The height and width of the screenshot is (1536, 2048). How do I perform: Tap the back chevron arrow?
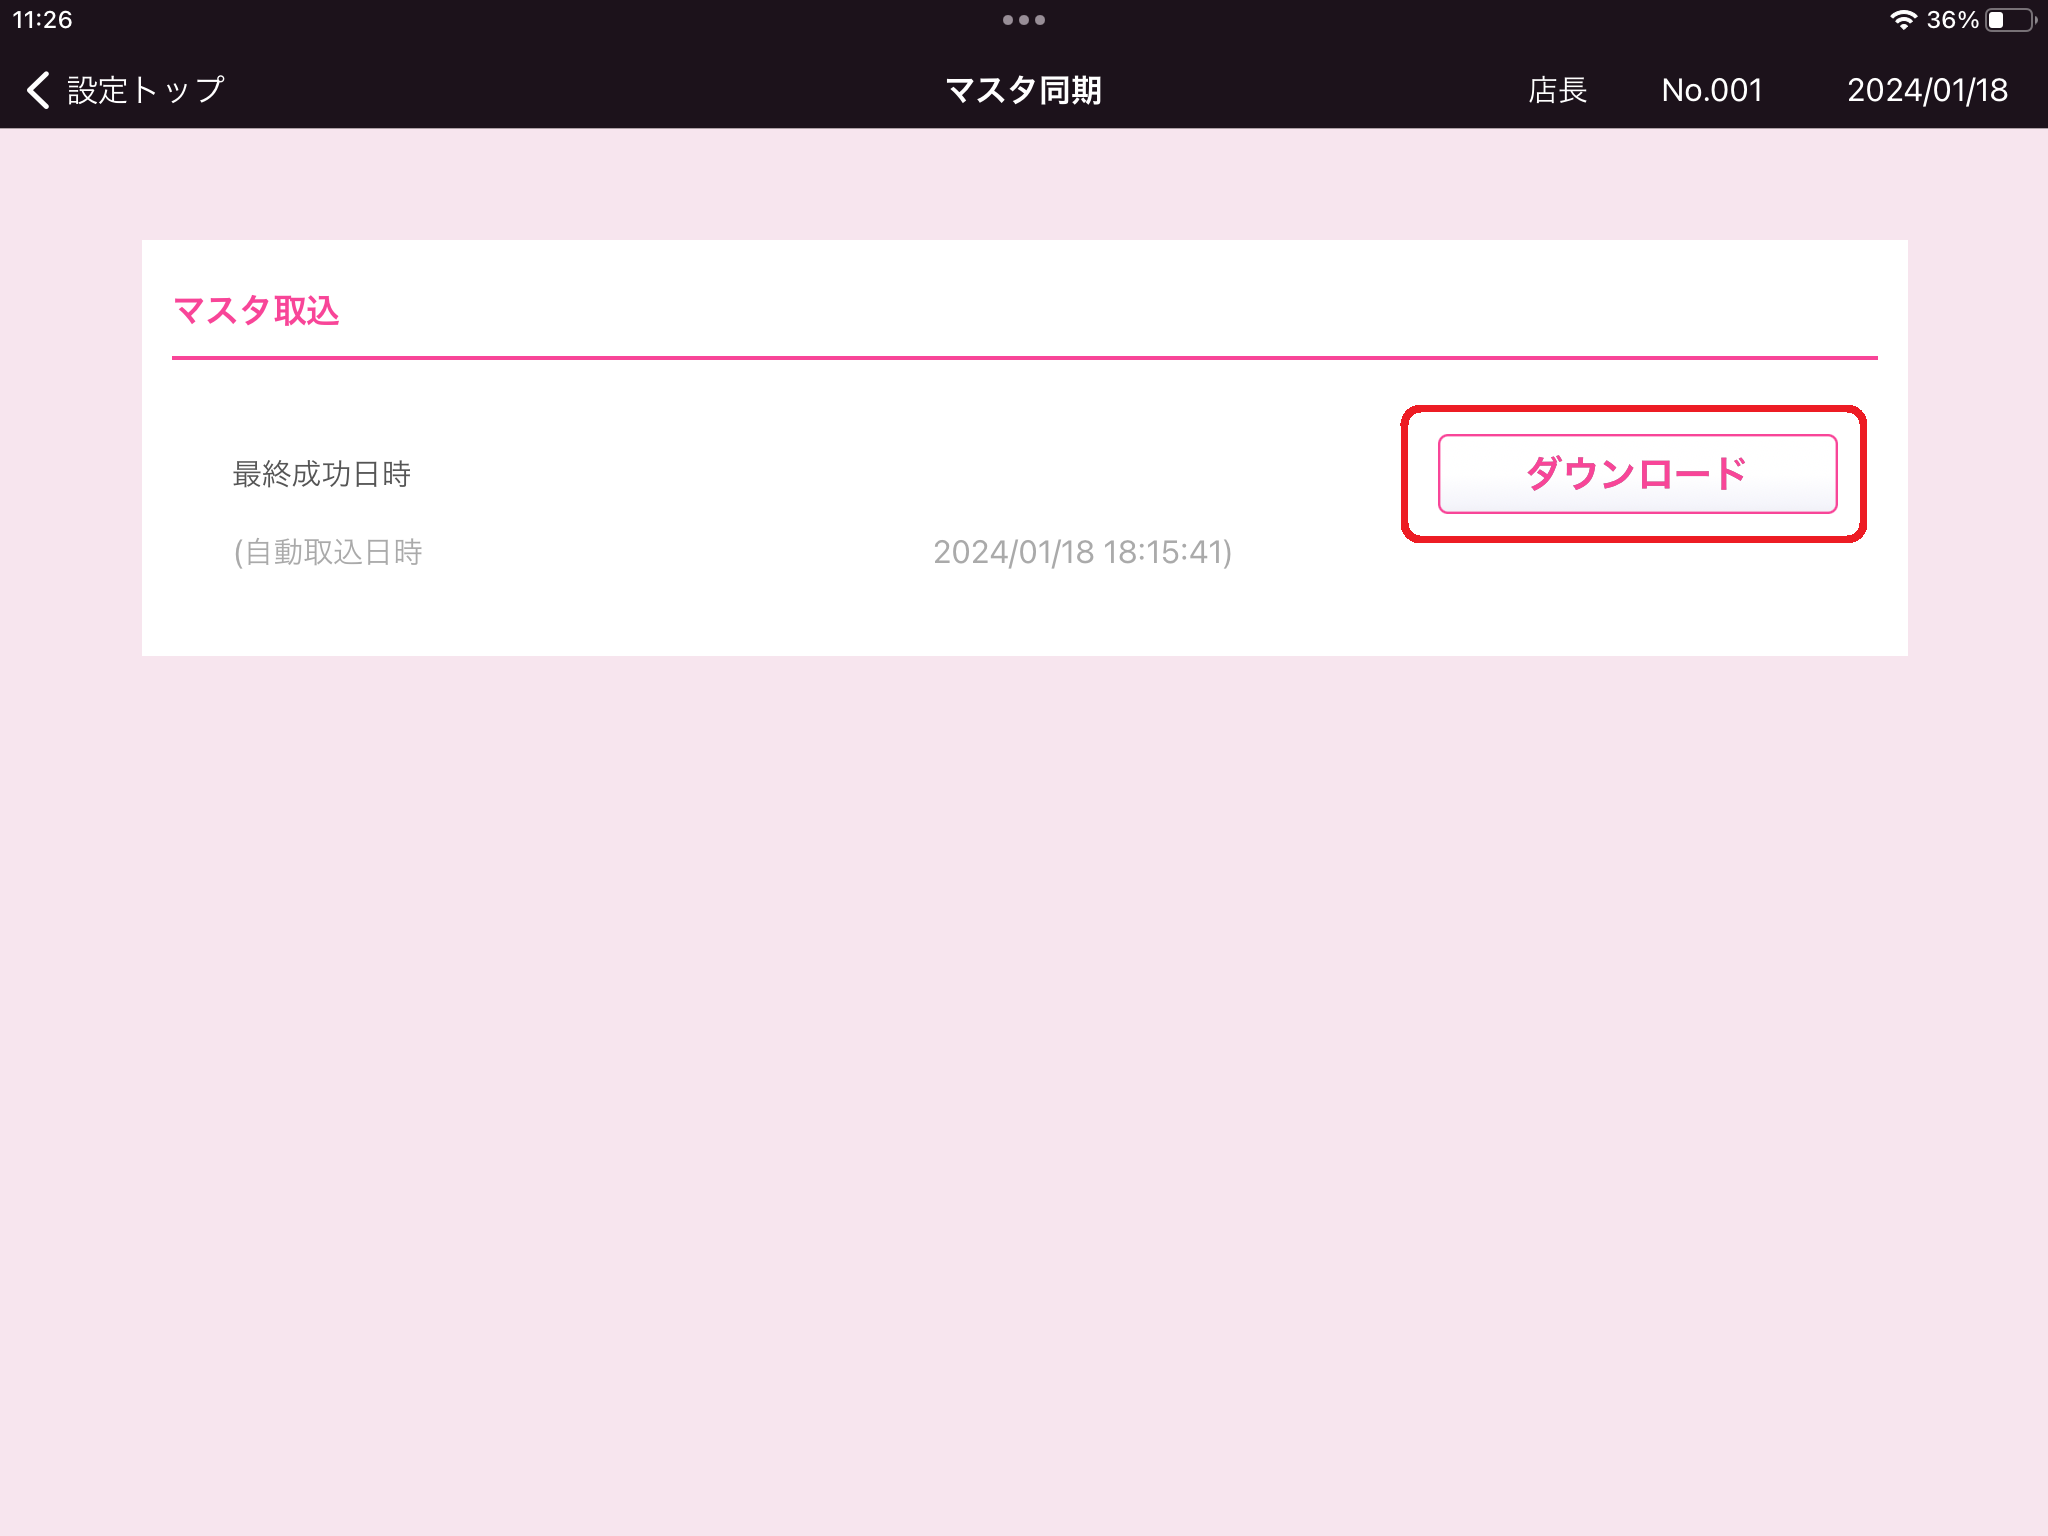pos(38,90)
